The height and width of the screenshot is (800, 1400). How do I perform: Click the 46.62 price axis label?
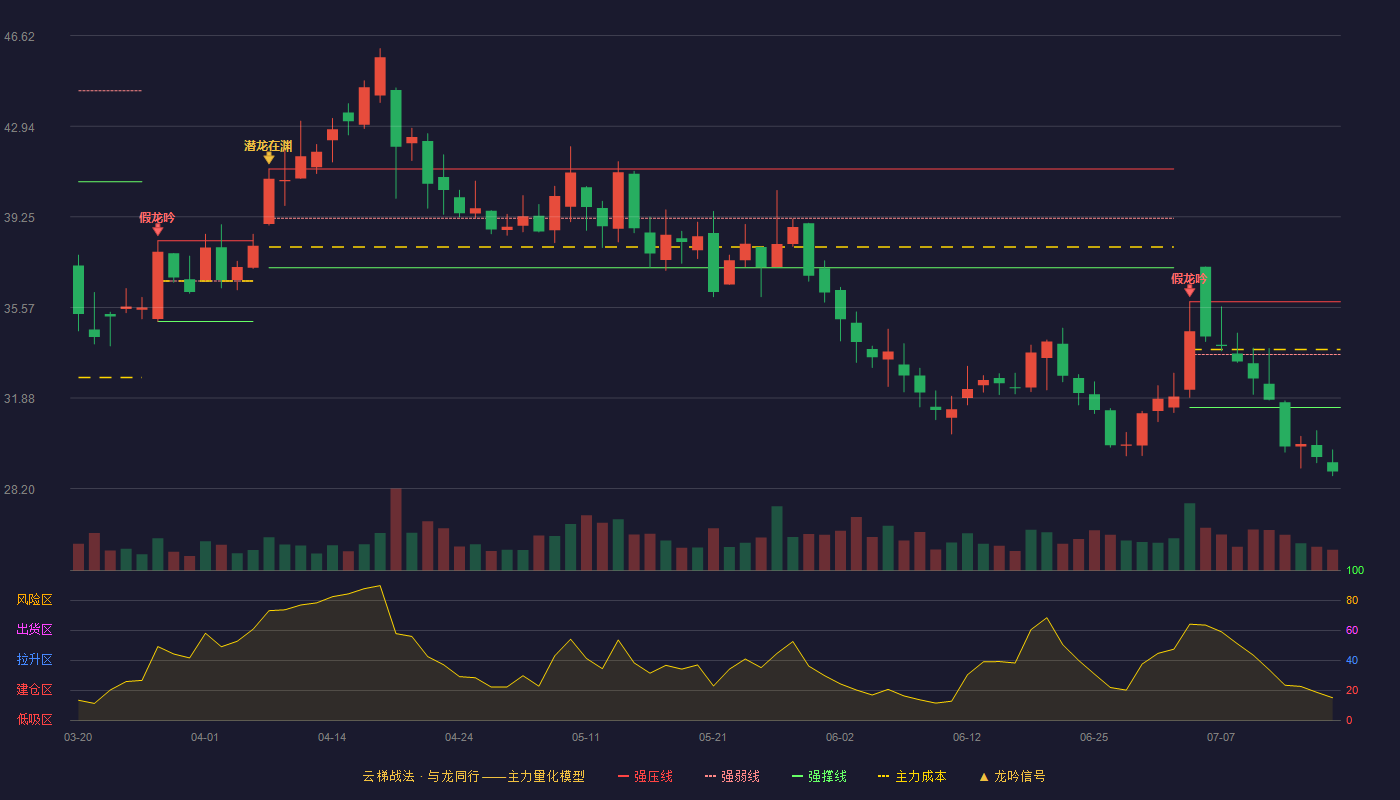click(19, 37)
